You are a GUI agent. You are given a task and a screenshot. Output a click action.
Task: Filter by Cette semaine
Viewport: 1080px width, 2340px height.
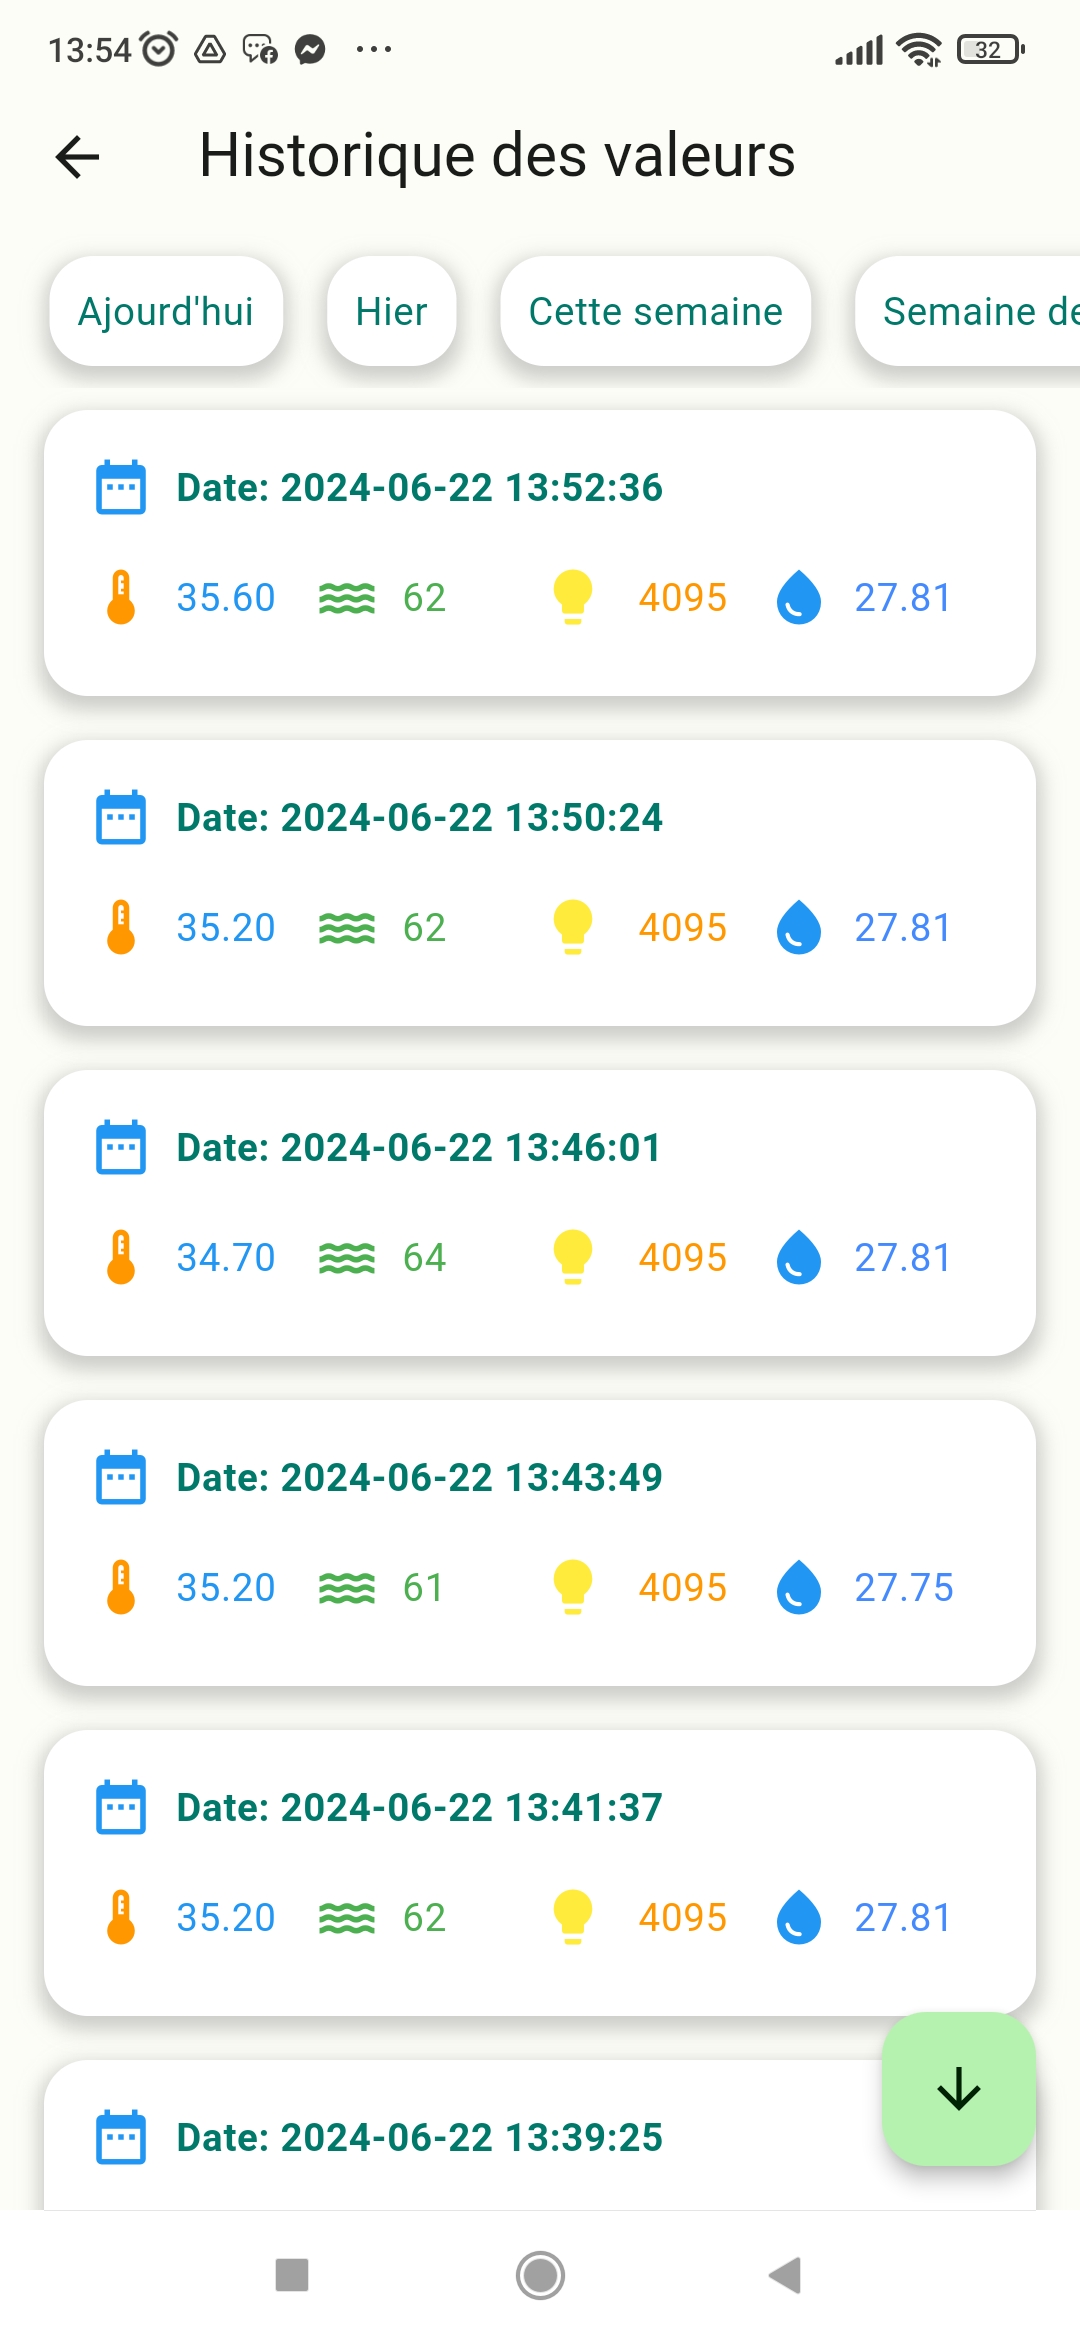tap(655, 312)
